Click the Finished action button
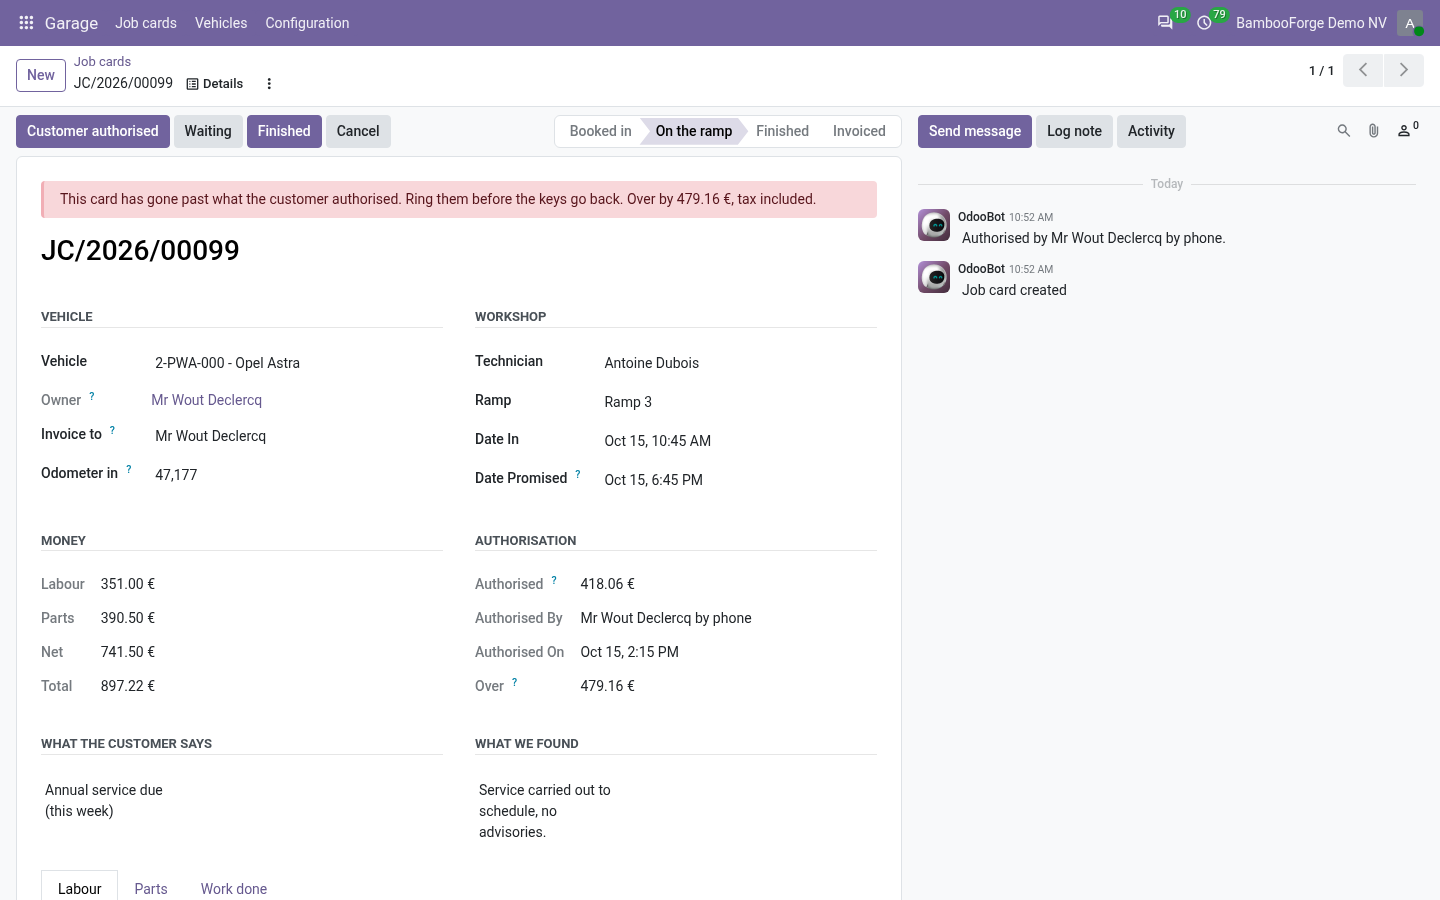 click(x=284, y=131)
